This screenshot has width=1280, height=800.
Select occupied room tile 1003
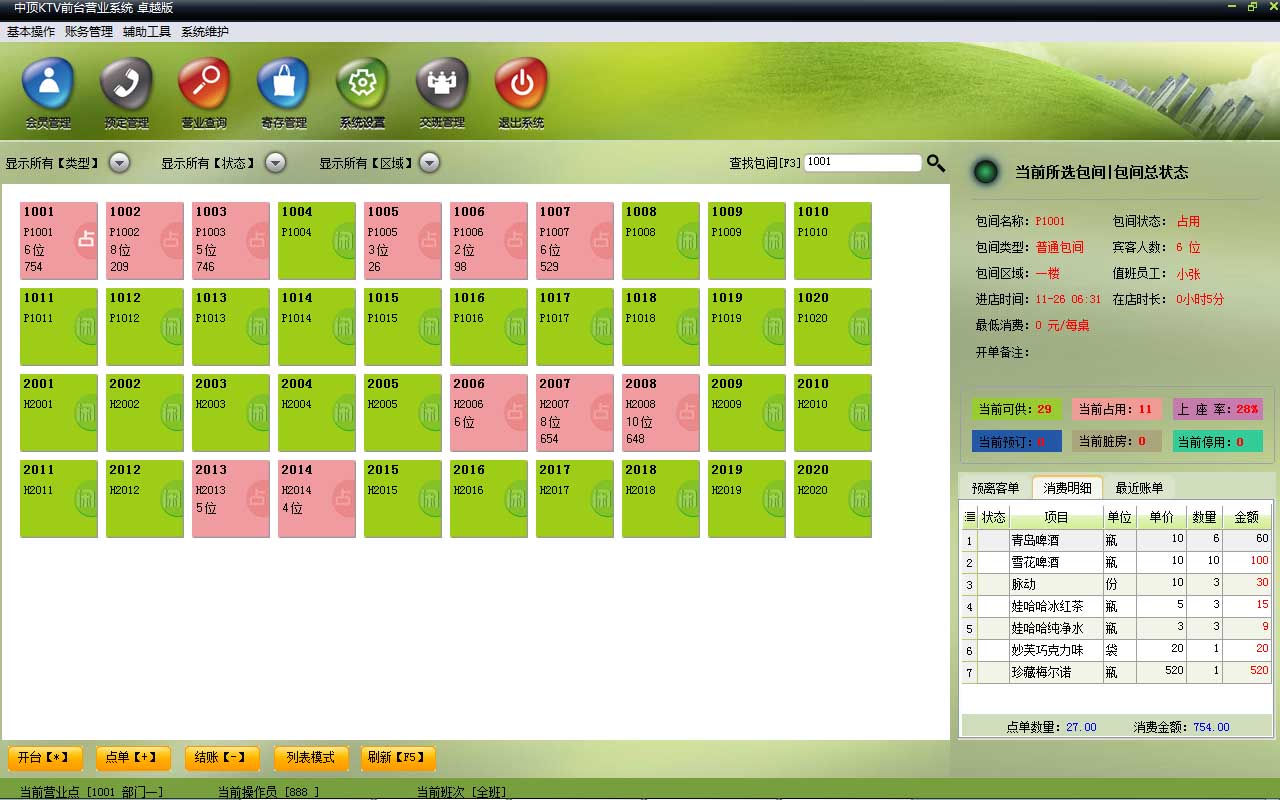[231, 241]
